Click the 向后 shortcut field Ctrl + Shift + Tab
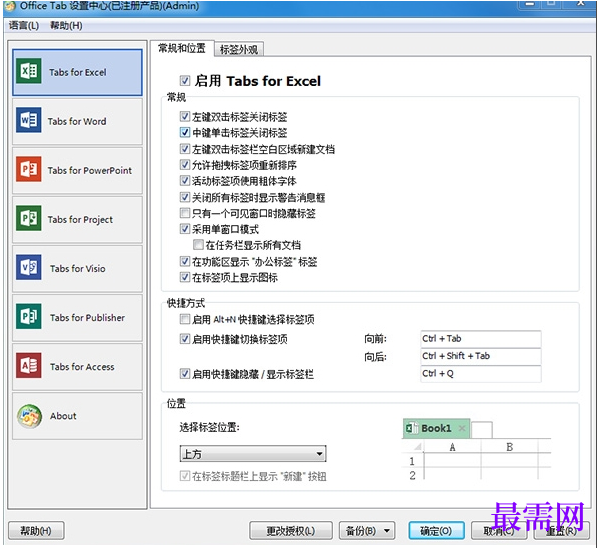 click(x=481, y=356)
